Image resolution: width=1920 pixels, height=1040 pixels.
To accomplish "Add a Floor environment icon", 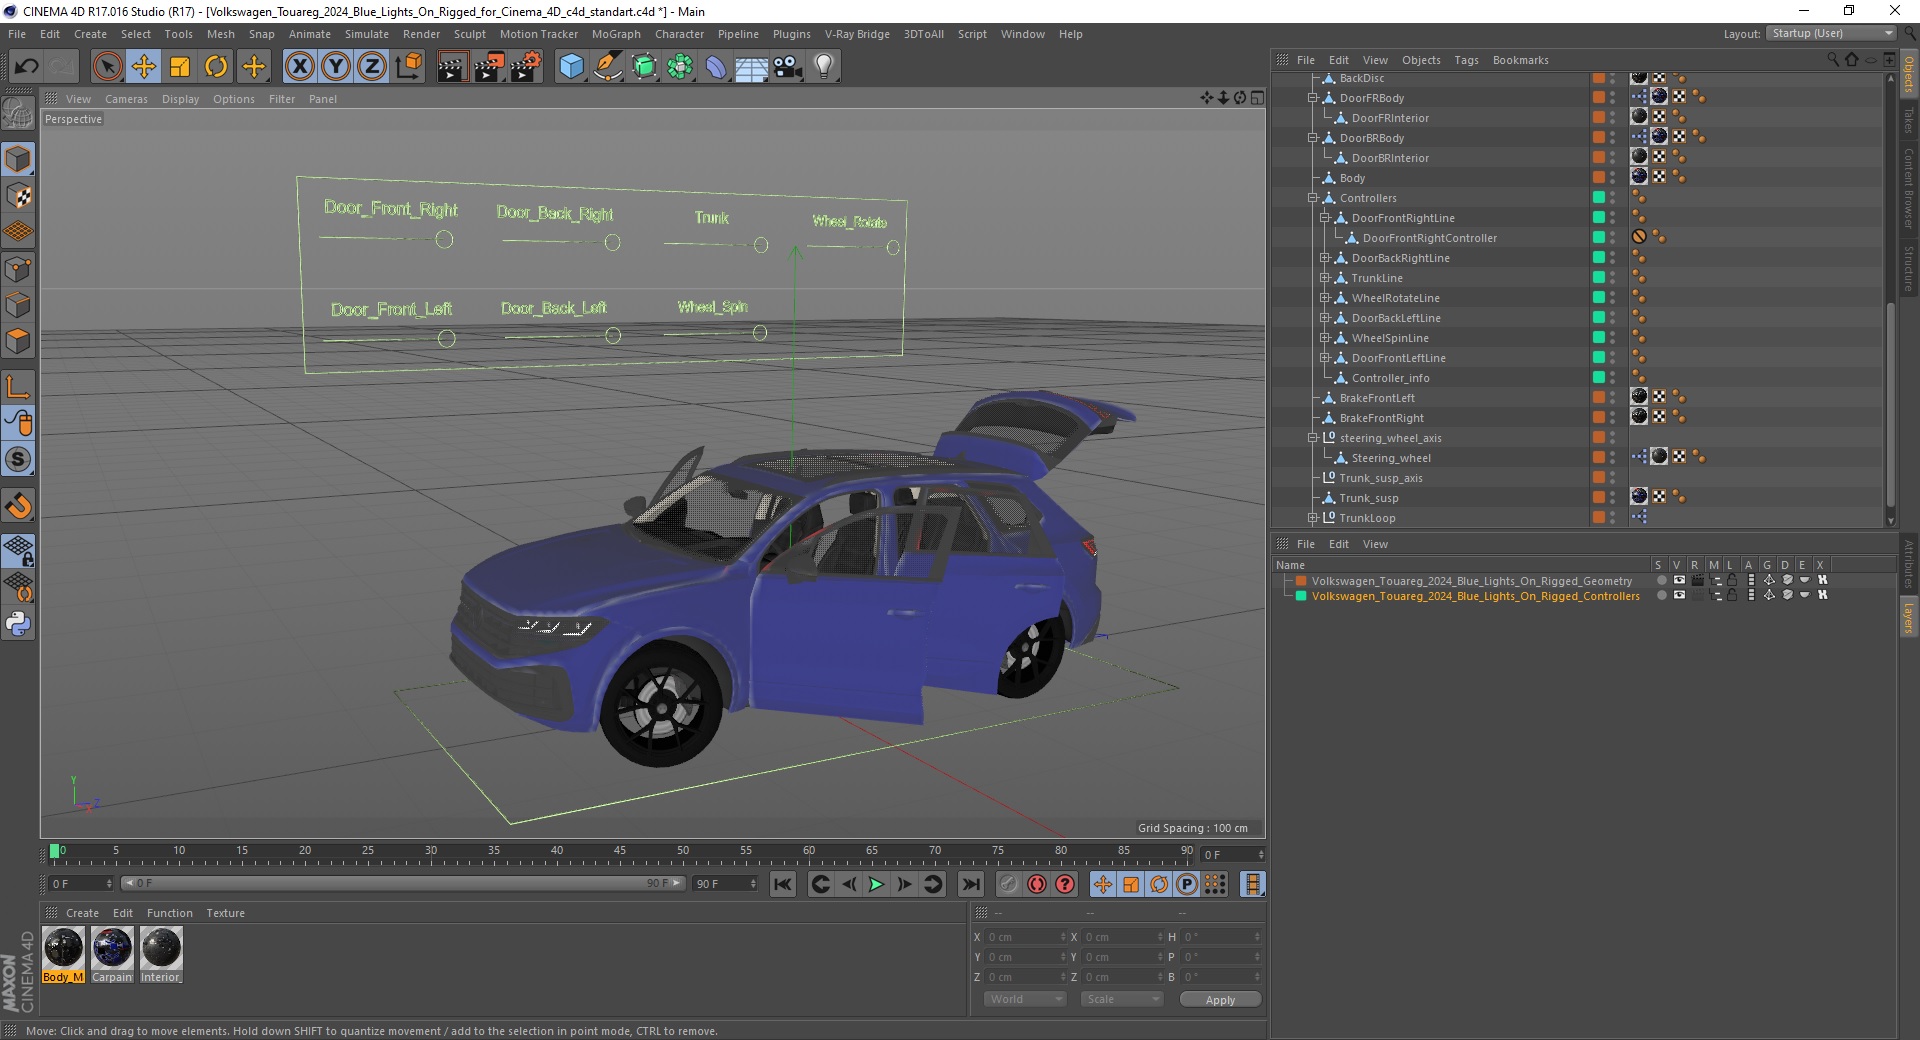I will pos(751,67).
